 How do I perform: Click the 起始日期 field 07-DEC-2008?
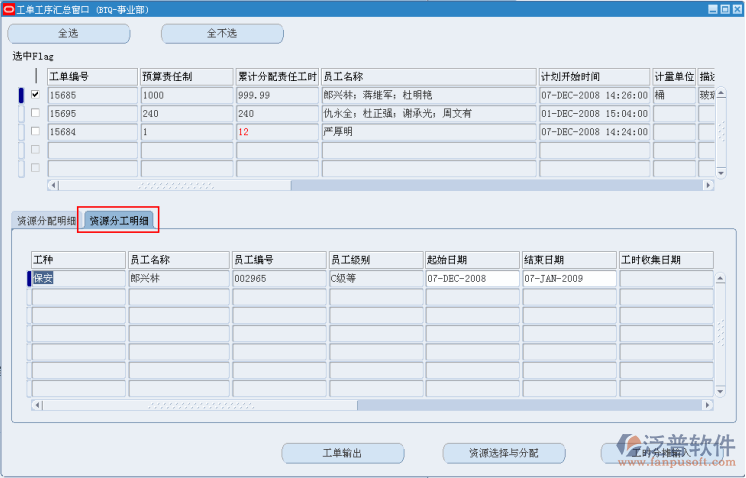pos(471,278)
